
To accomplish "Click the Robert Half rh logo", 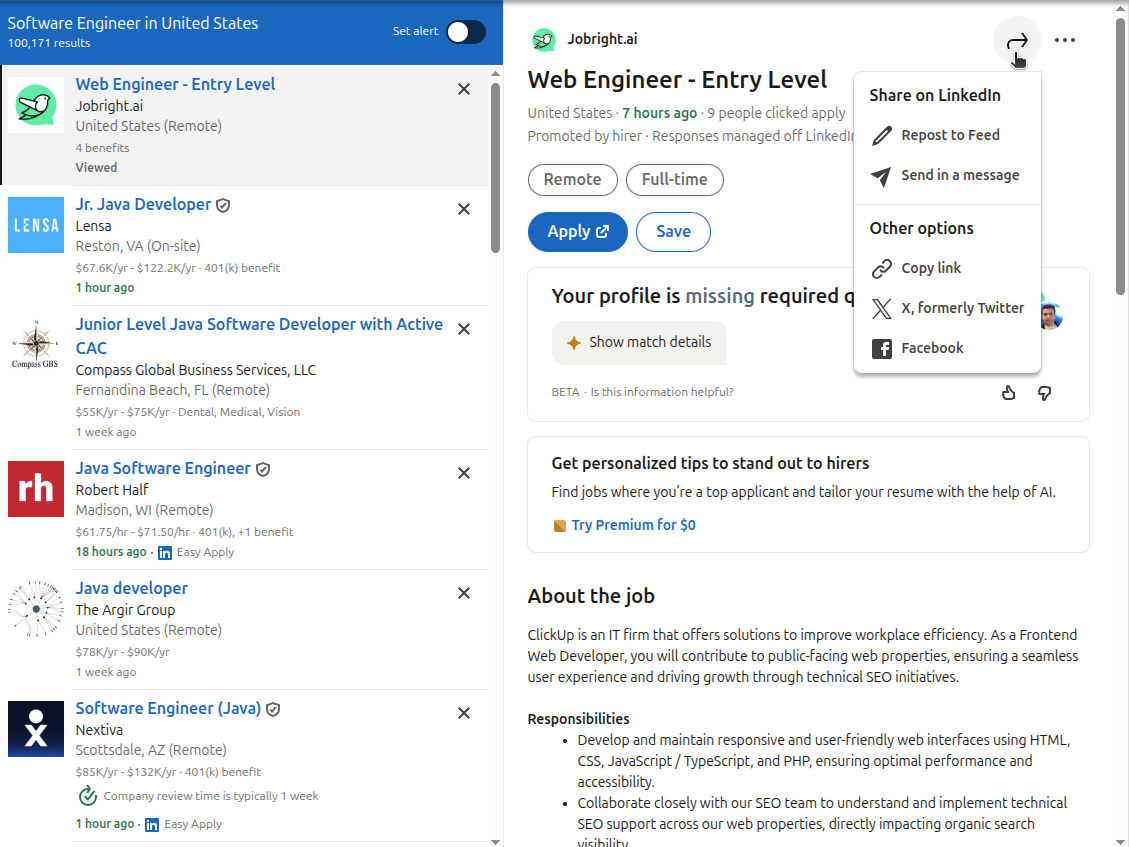I will click(x=36, y=489).
